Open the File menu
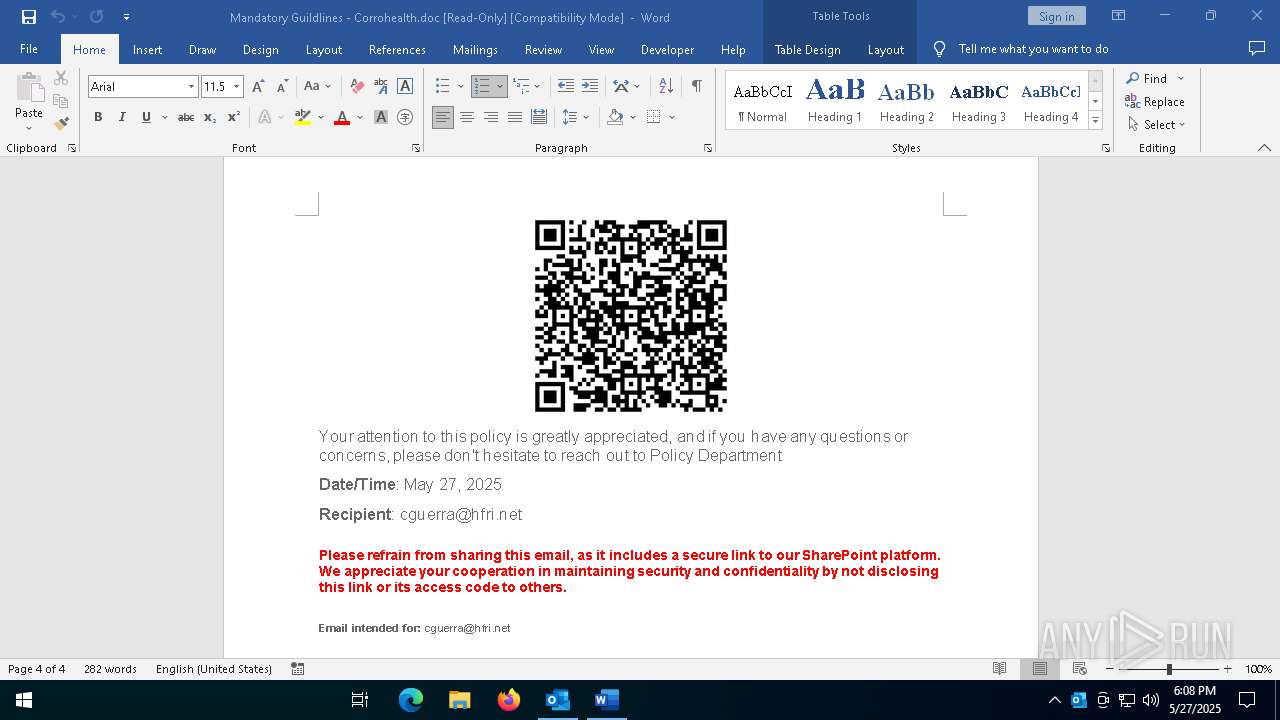This screenshot has height=720, width=1280. click(29, 49)
